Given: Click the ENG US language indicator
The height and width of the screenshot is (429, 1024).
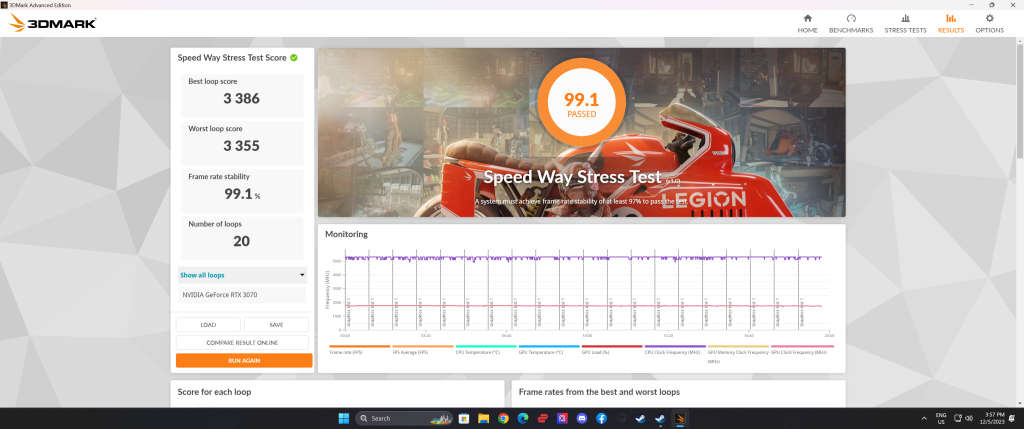Looking at the screenshot, I should coord(941,419).
